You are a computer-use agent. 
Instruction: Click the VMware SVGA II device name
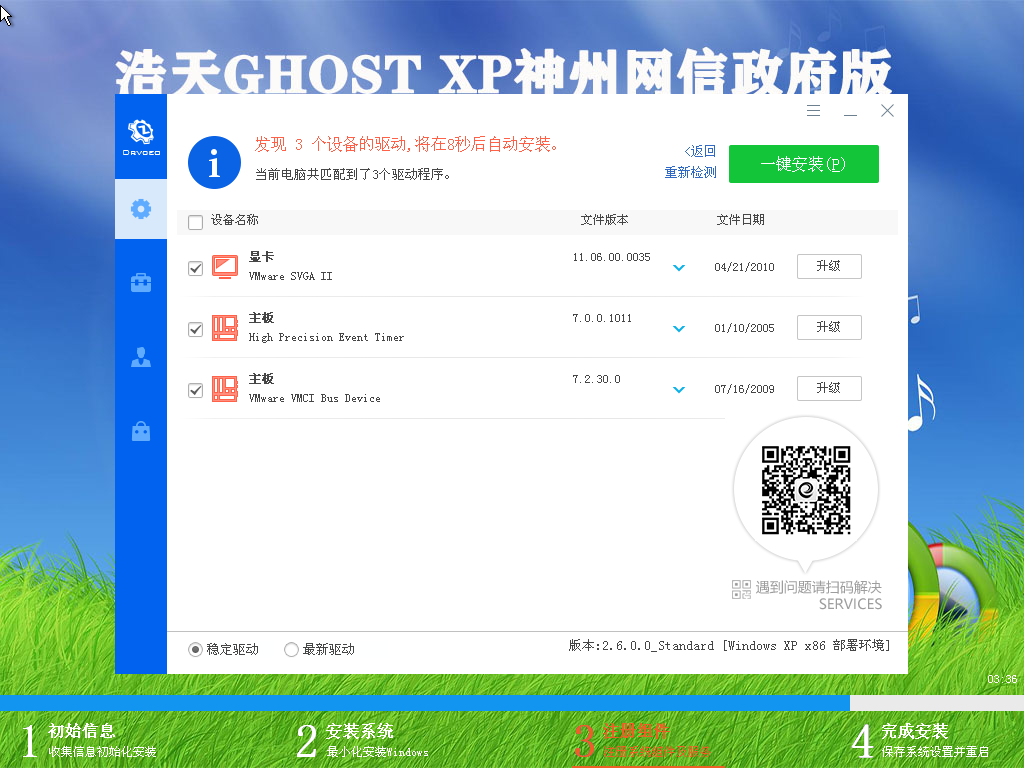(291, 276)
